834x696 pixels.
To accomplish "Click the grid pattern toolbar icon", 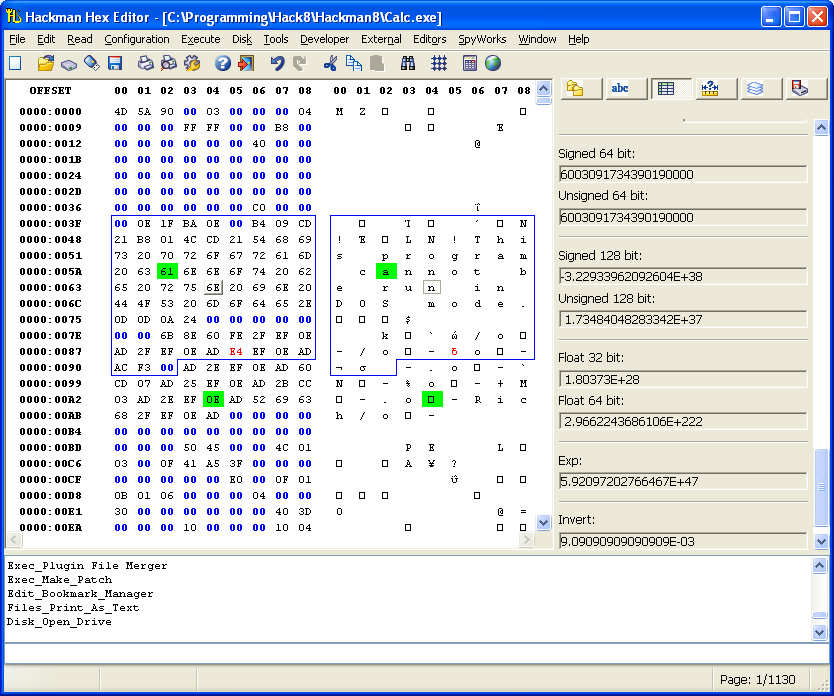I will [x=439, y=63].
